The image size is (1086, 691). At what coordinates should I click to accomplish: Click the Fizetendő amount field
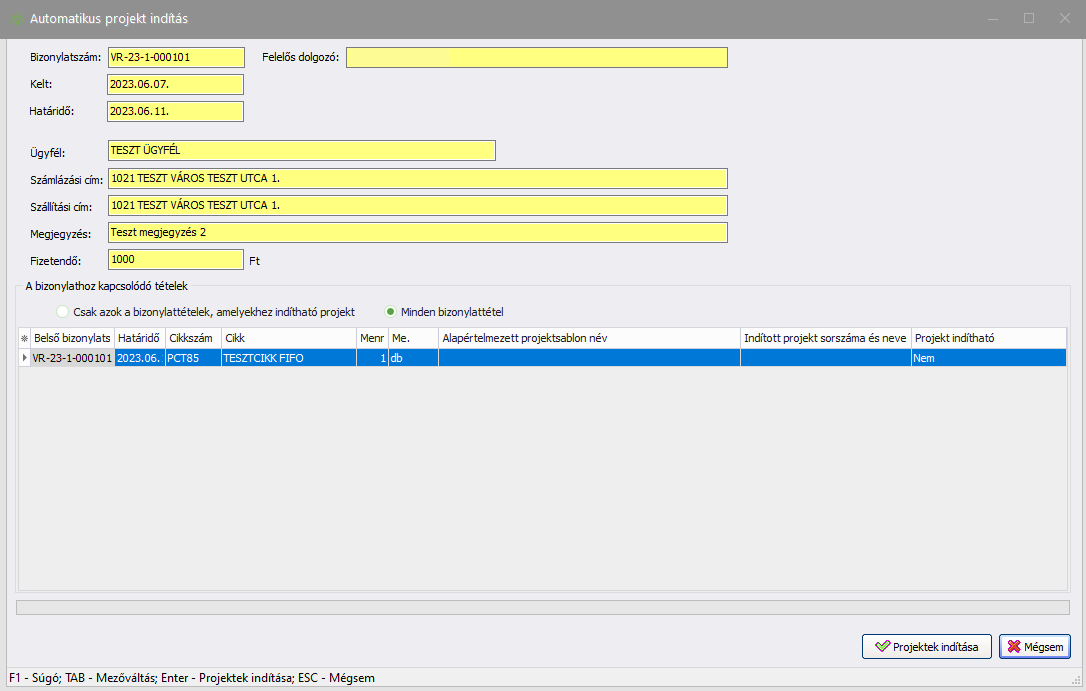click(x=175, y=259)
